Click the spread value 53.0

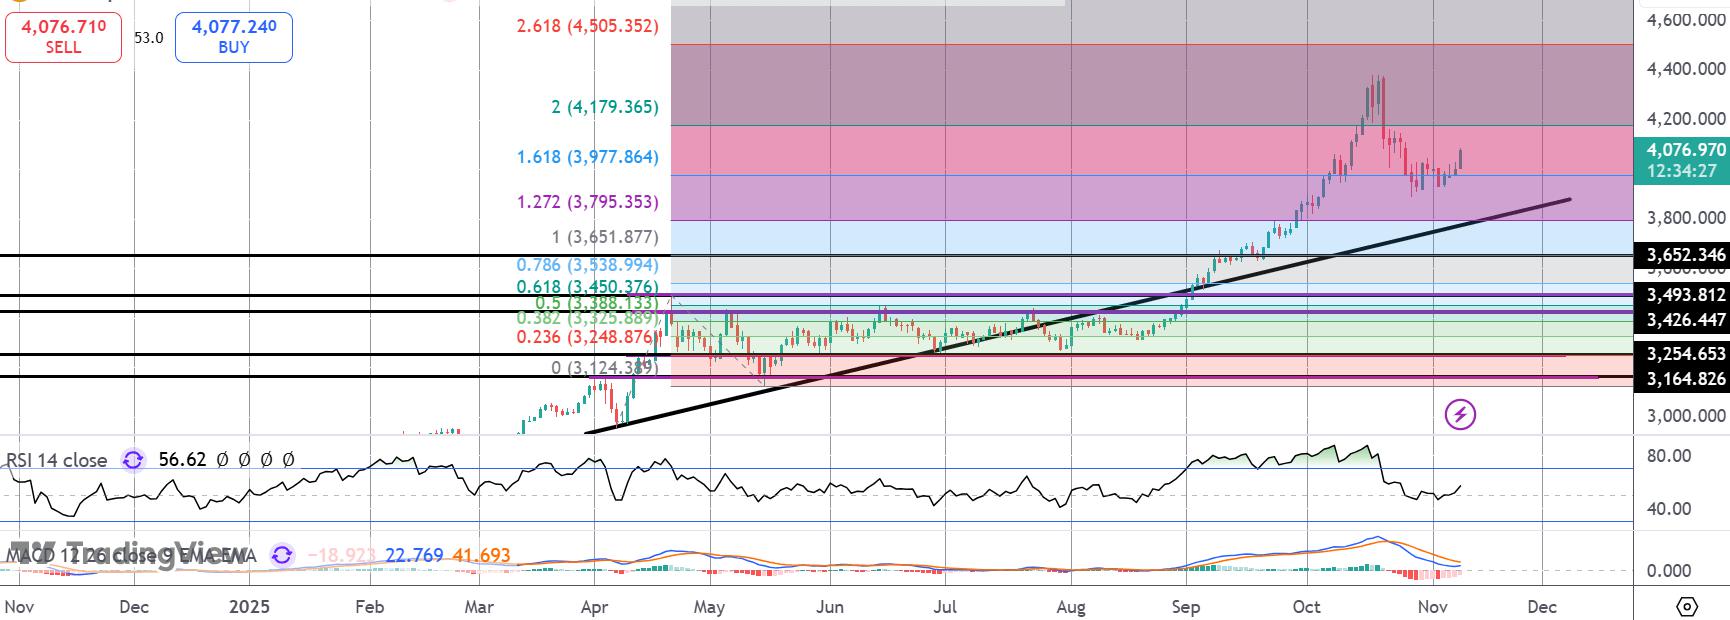click(x=148, y=38)
